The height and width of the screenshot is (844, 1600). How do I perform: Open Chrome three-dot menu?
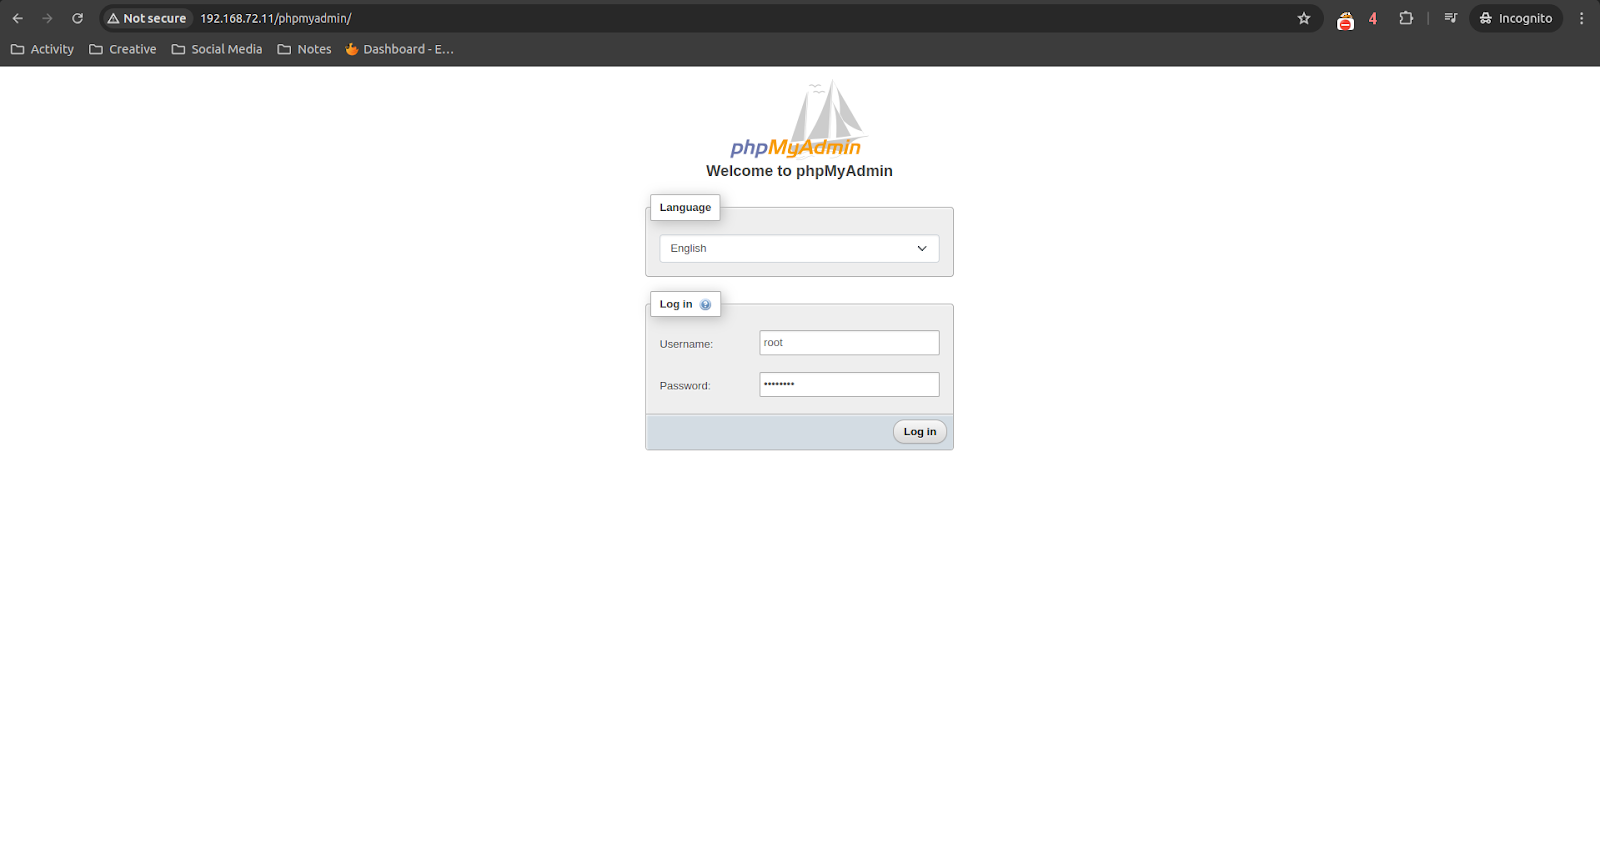click(1581, 18)
